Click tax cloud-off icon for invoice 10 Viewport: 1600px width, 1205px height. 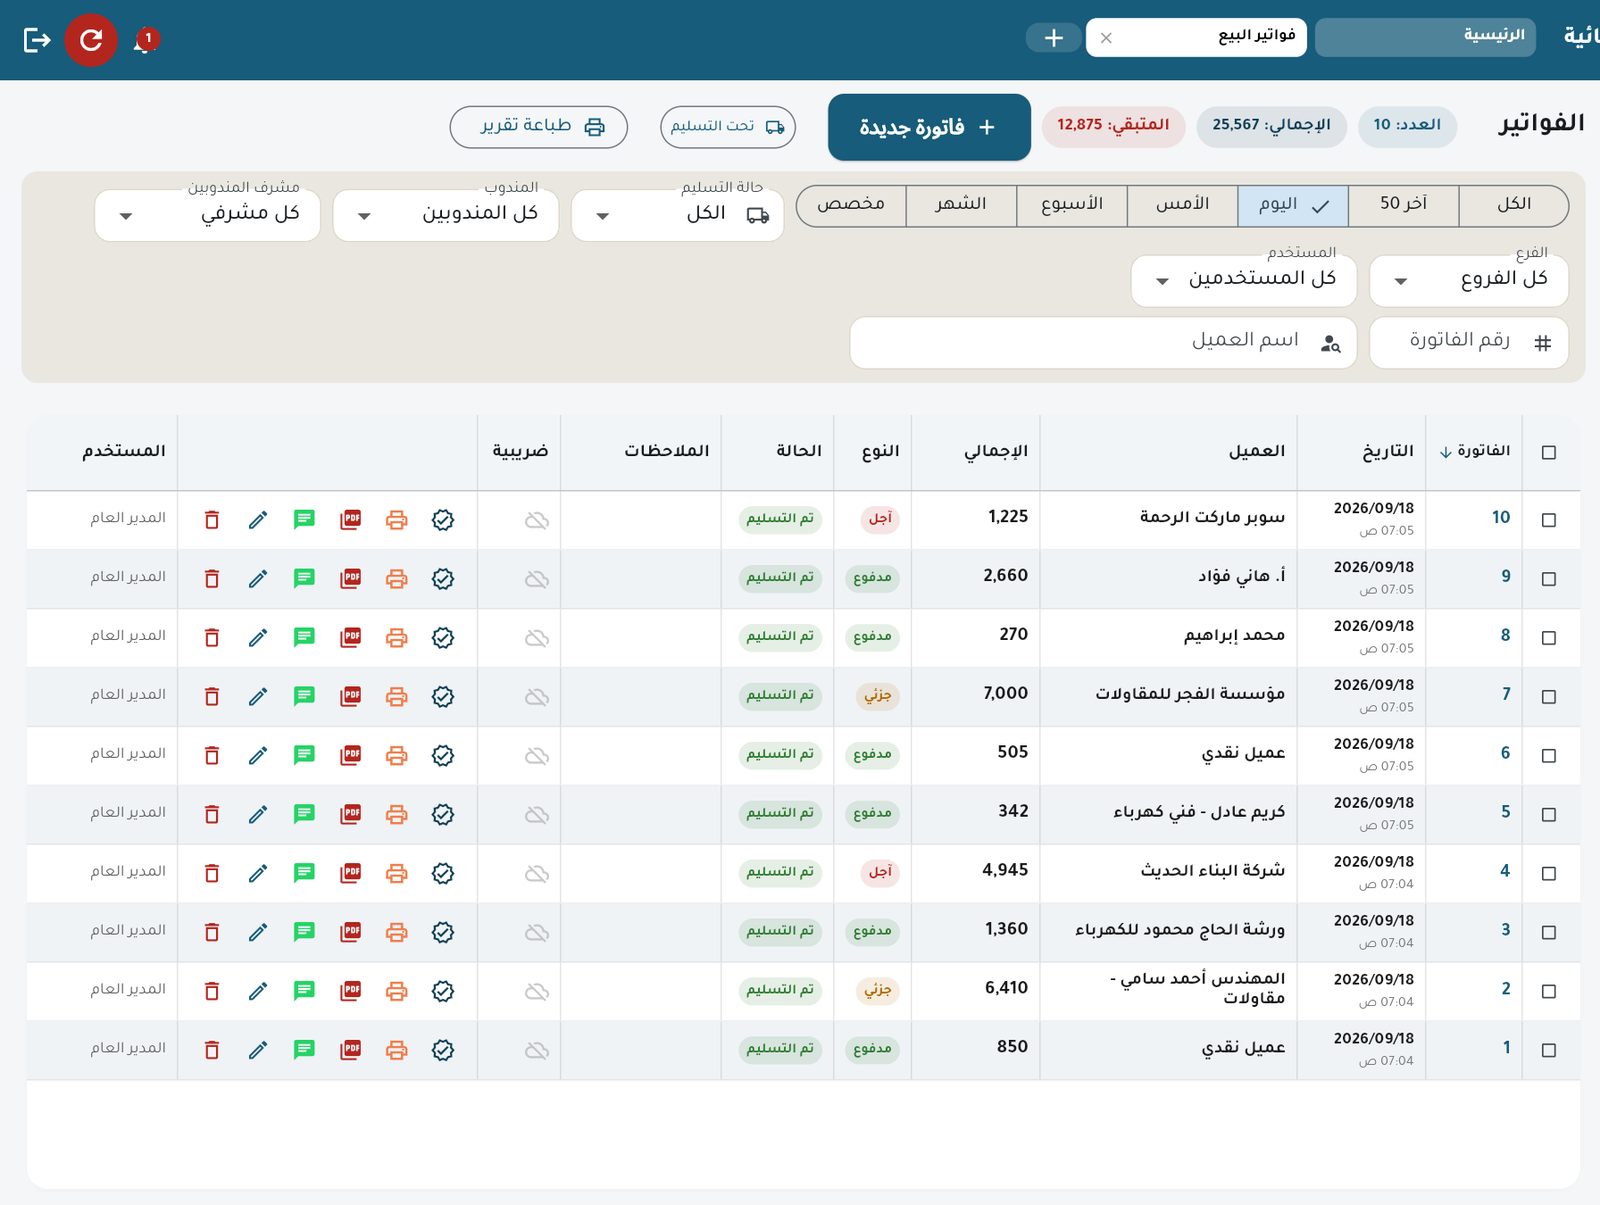point(537,520)
